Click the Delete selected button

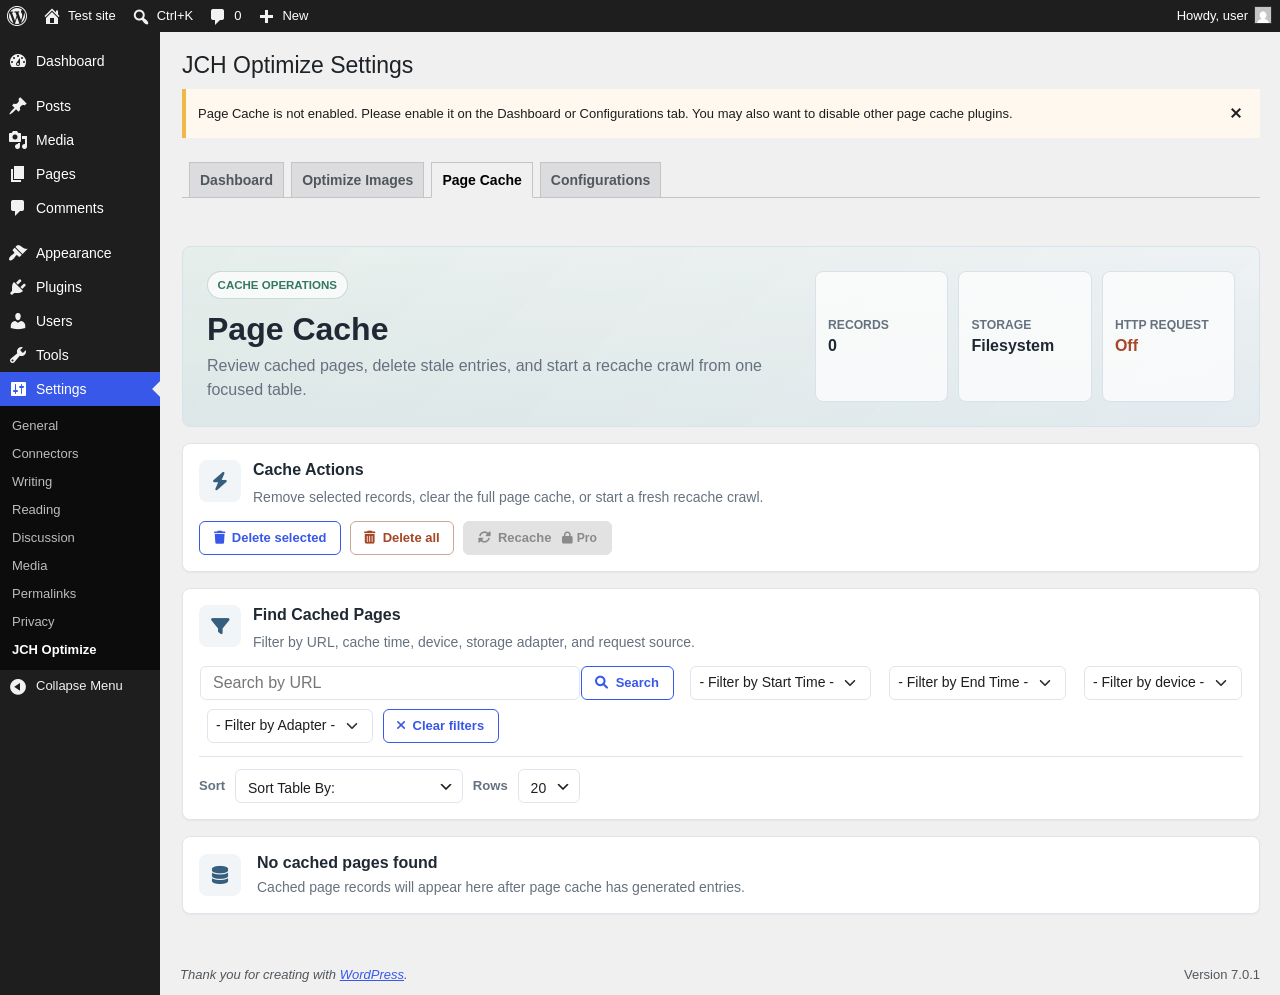click(270, 538)
